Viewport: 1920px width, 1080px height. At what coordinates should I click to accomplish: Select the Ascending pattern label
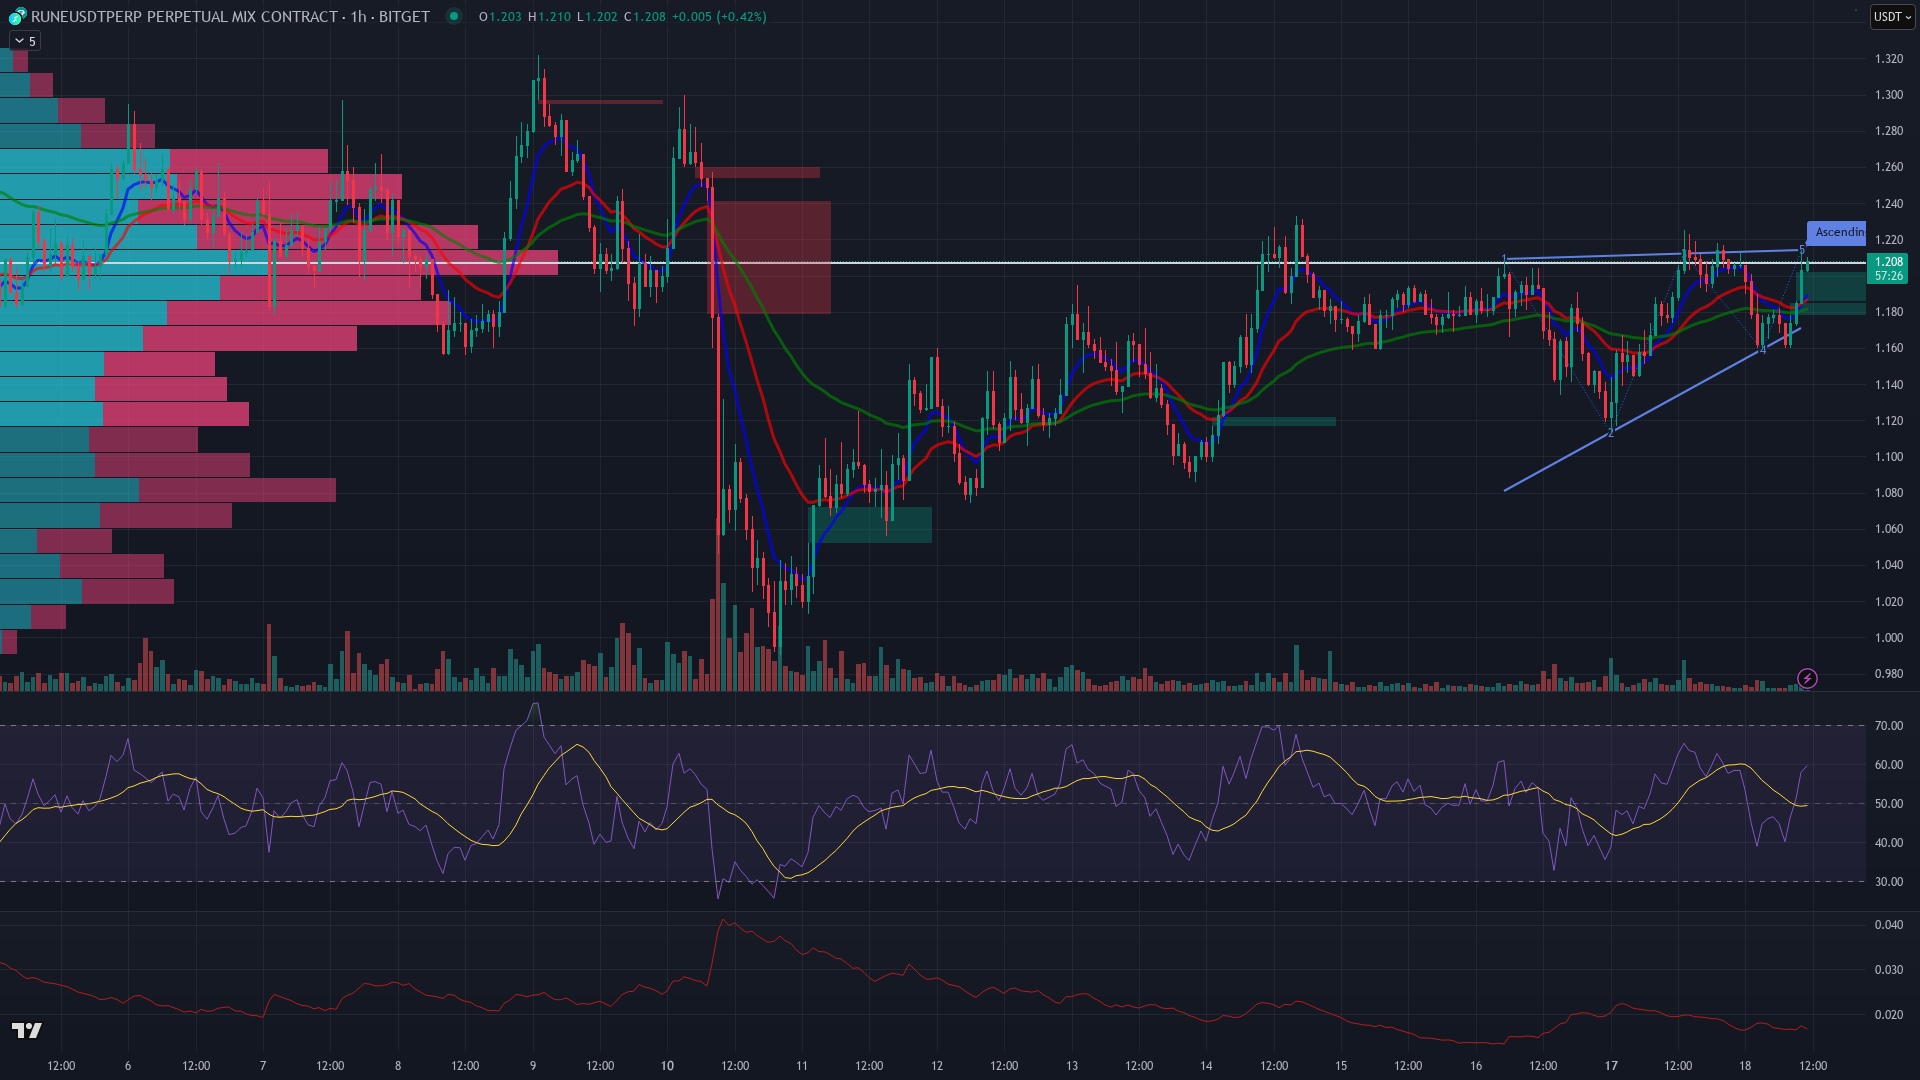point(1837,232)
